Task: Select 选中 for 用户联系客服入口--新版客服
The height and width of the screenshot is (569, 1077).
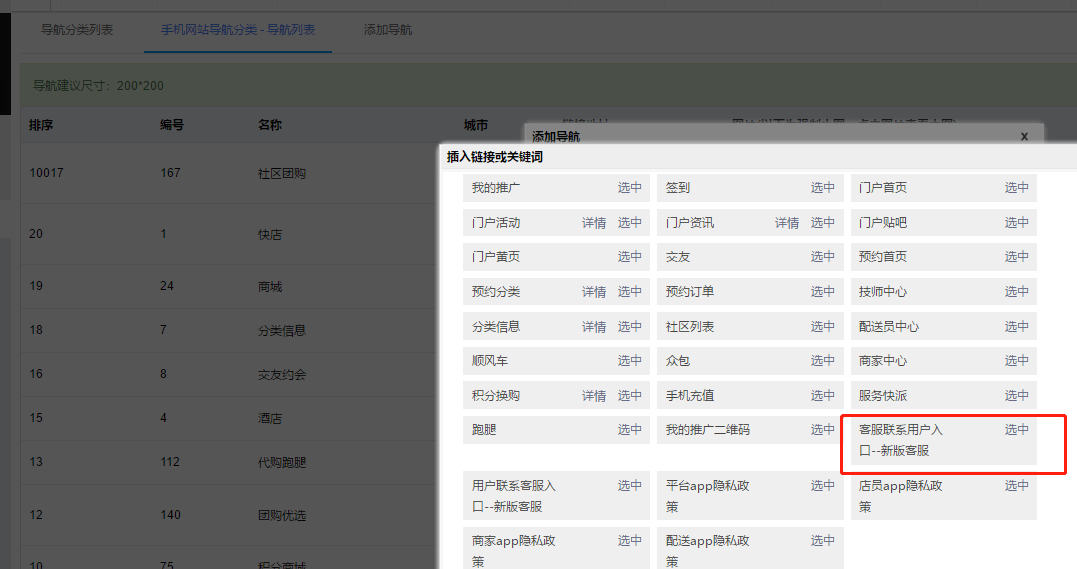Action: (x=629, y=485)
